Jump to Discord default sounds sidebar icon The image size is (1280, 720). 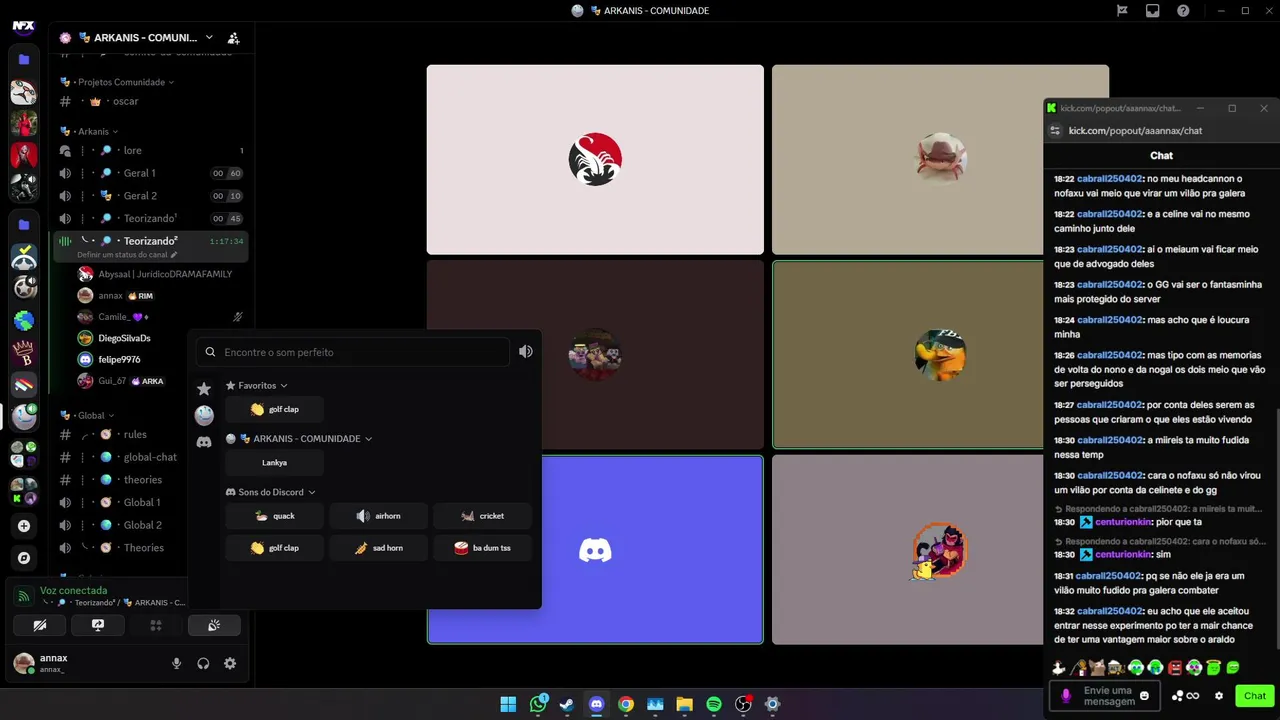[204, 442]
